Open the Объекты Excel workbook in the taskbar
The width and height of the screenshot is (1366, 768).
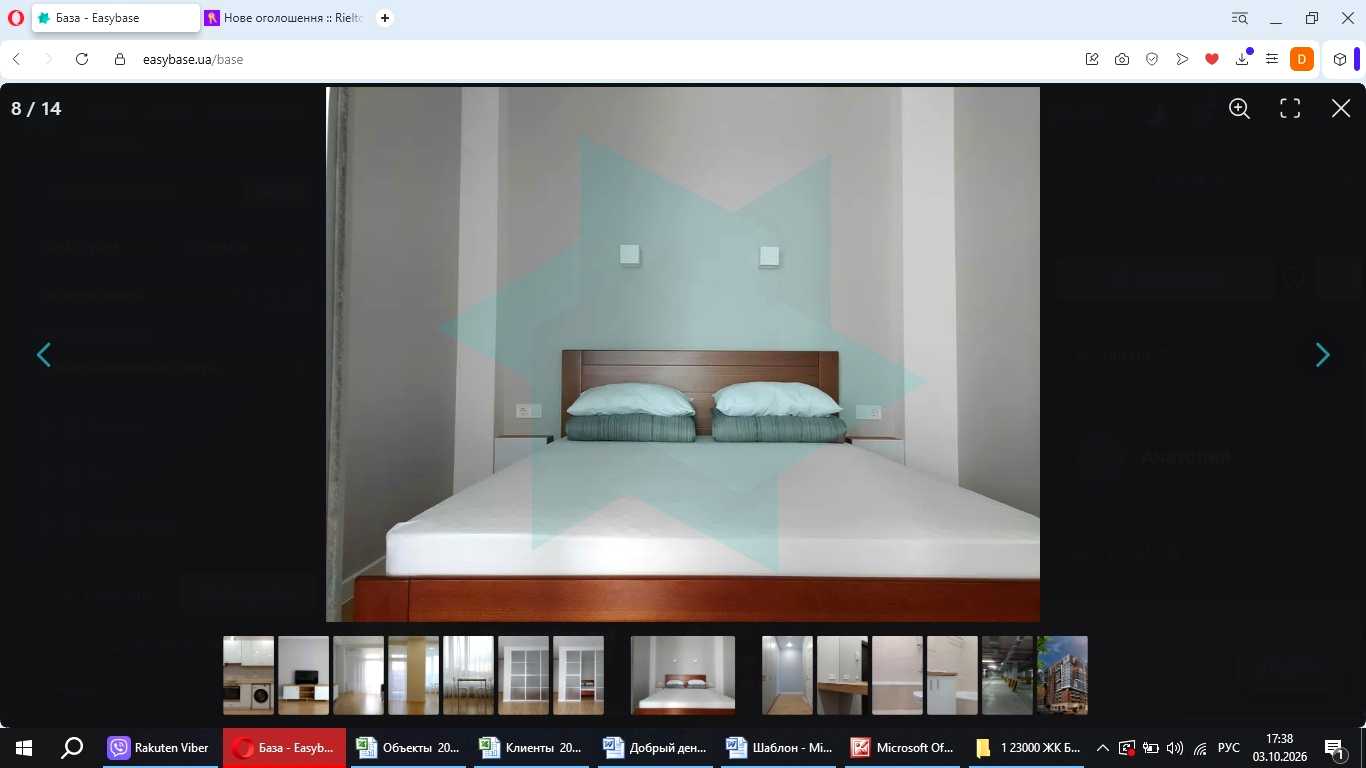click(407, 748)
